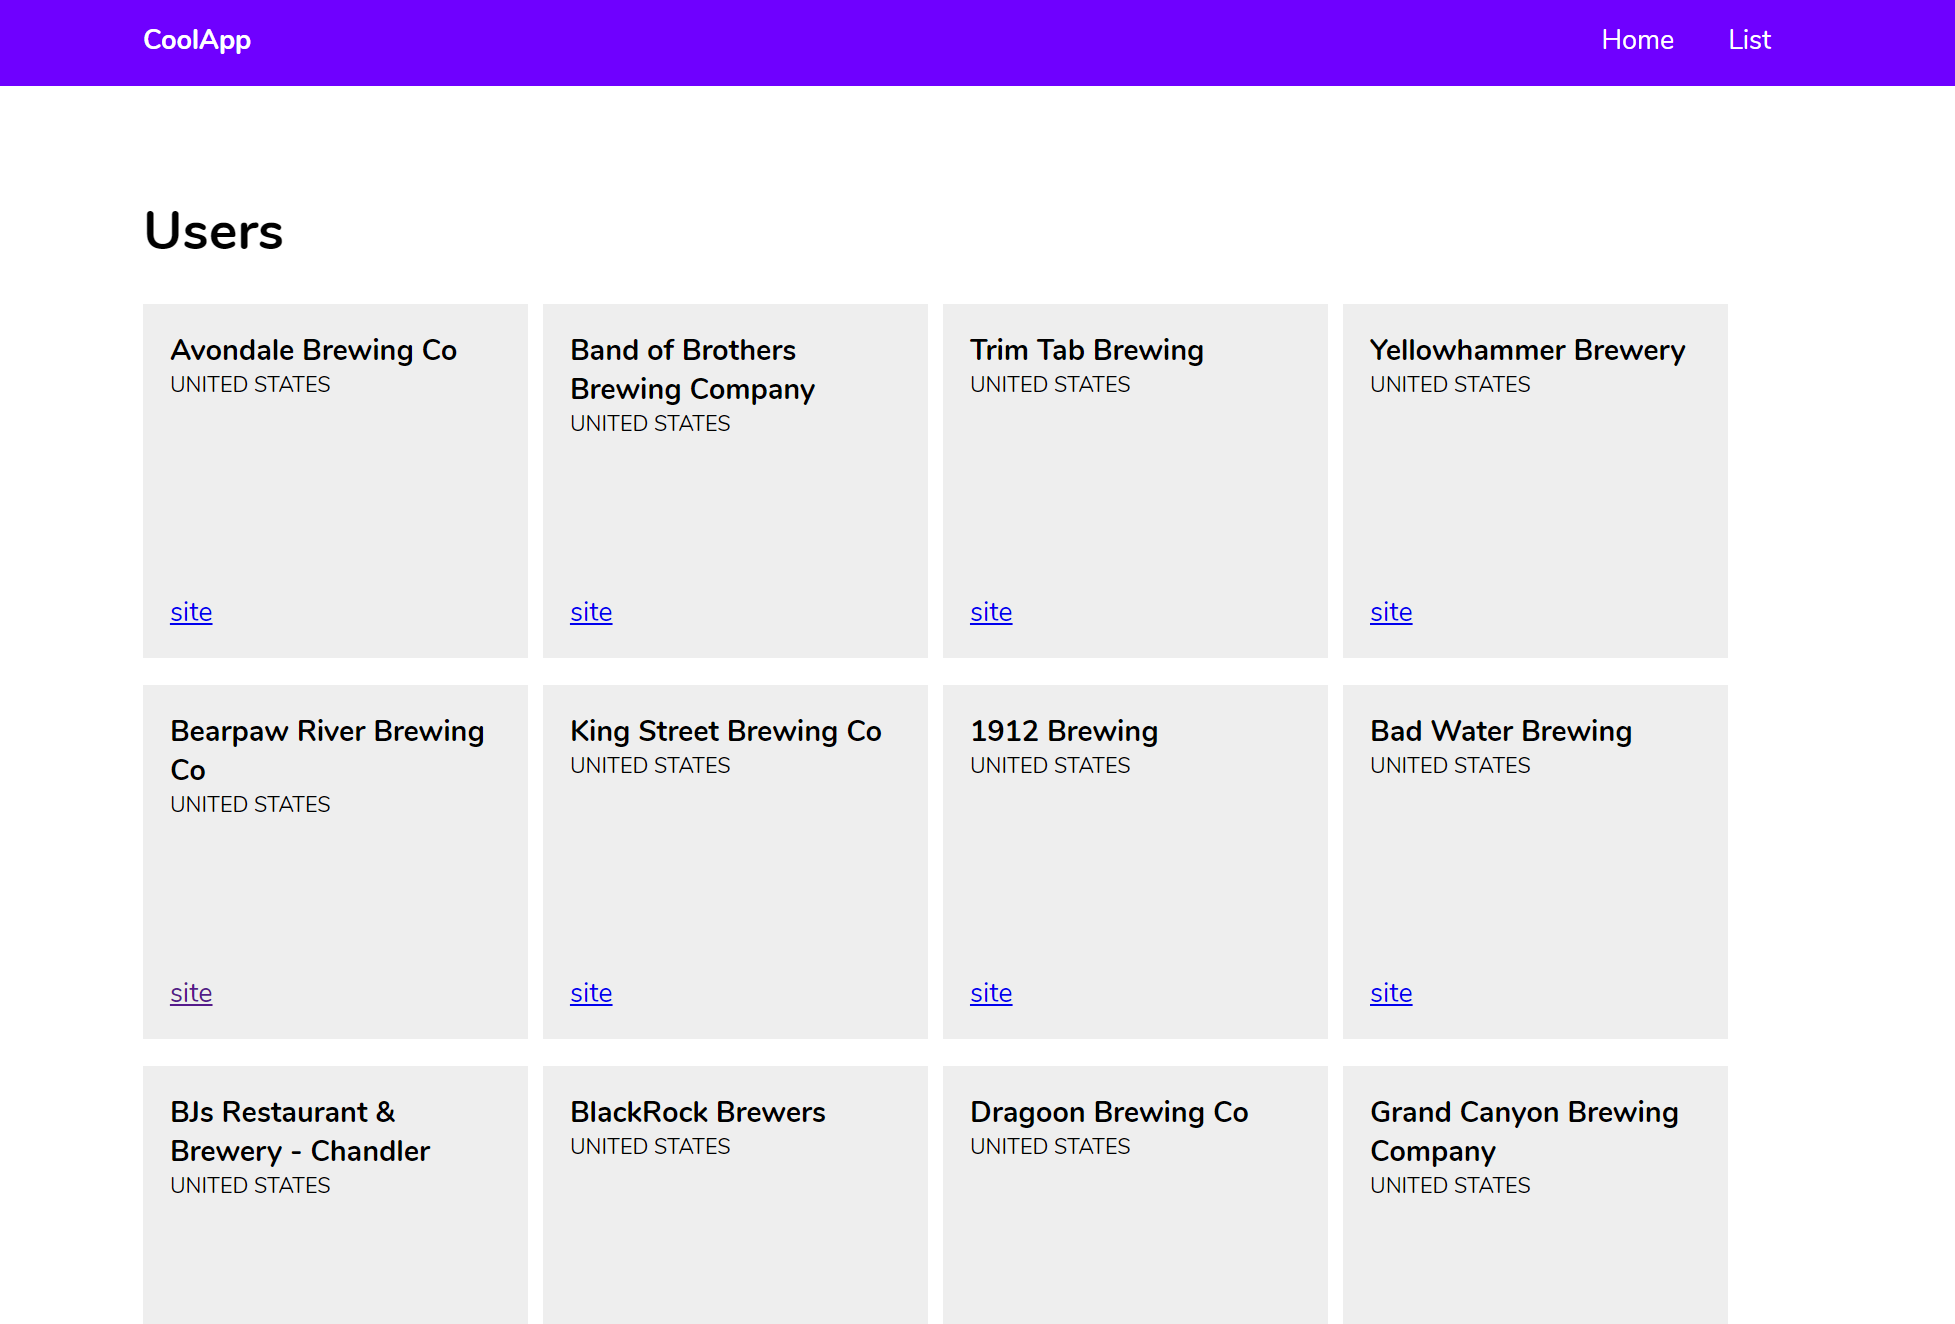Click the Users page heading

tap(214, 231)
